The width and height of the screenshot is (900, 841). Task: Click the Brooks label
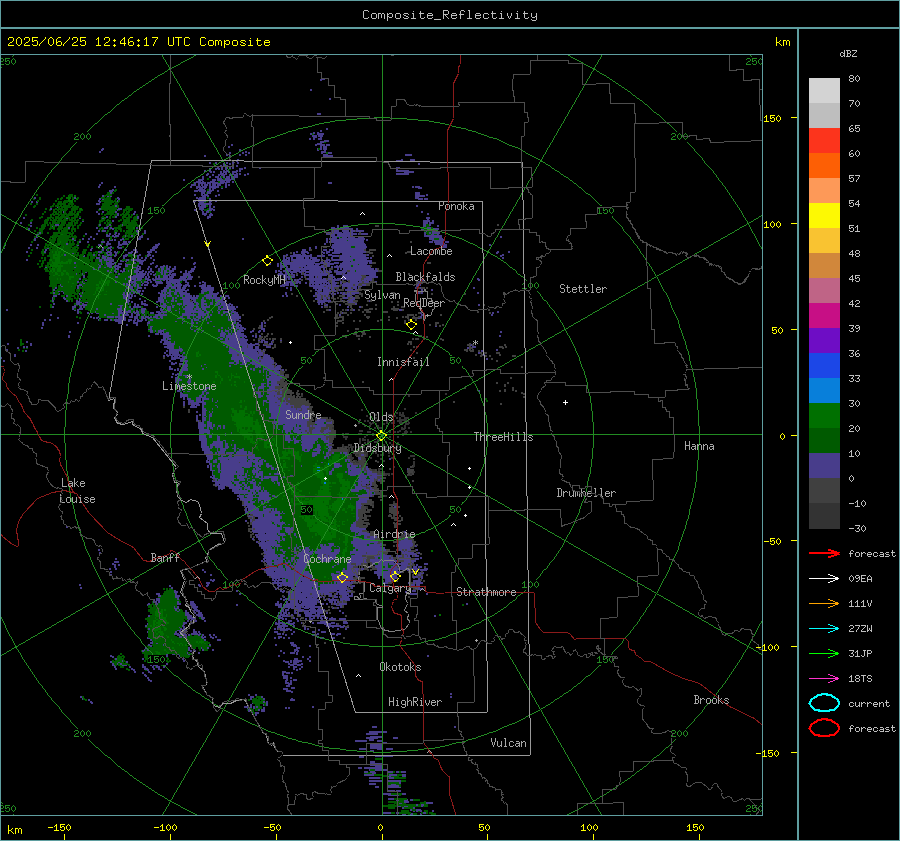(711, 700)
